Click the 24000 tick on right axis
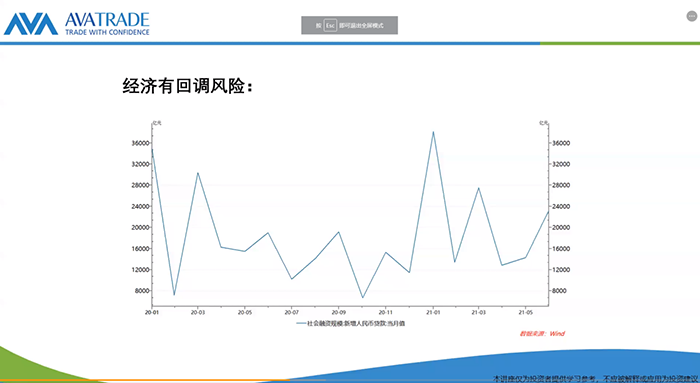This screenshot has height=383, width=700. (x=561, y=207)
